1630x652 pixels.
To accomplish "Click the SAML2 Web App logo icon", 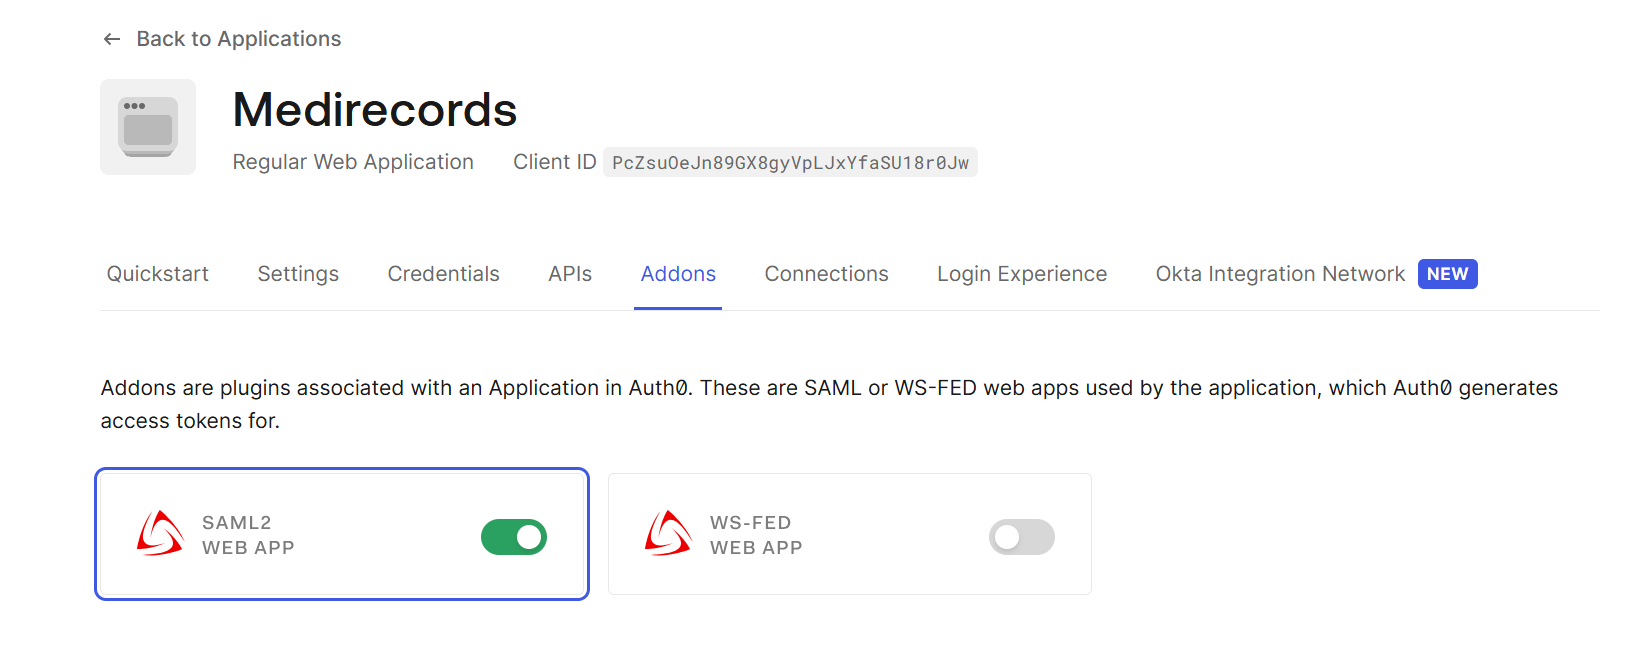I will 160,534.
